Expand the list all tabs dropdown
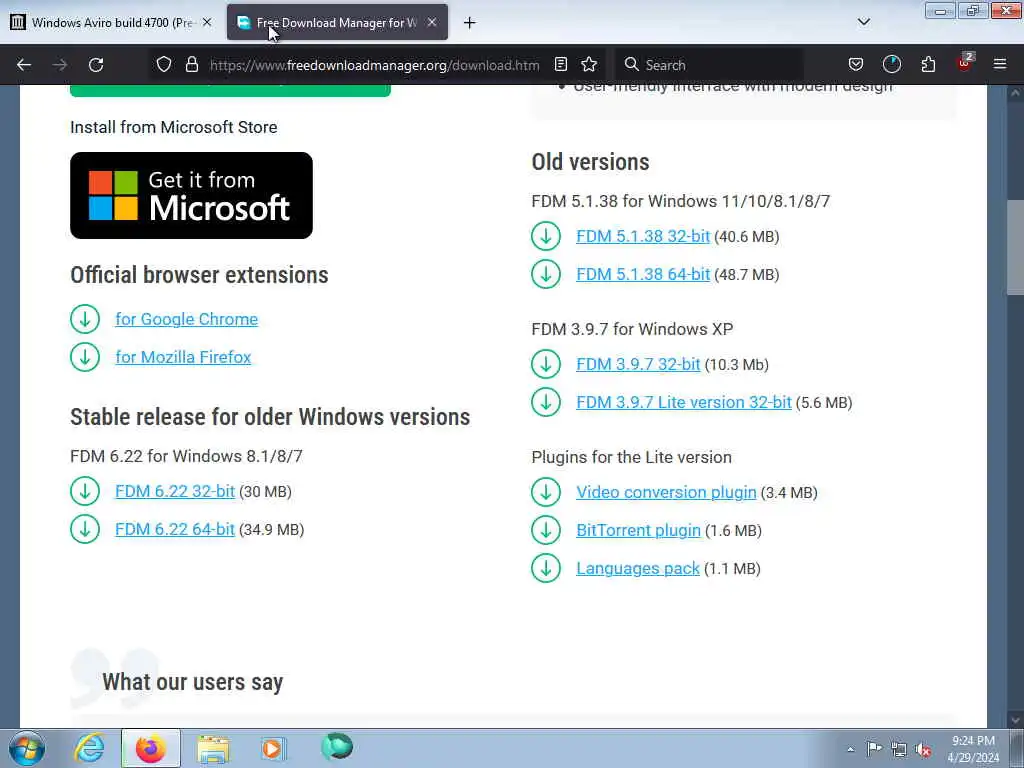Screen dimensions: 1024x768 click(863, 22)
